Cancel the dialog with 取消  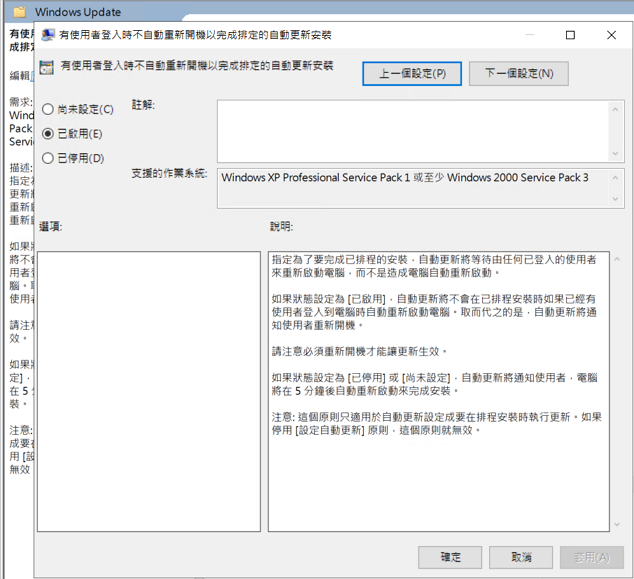(521, 557)
